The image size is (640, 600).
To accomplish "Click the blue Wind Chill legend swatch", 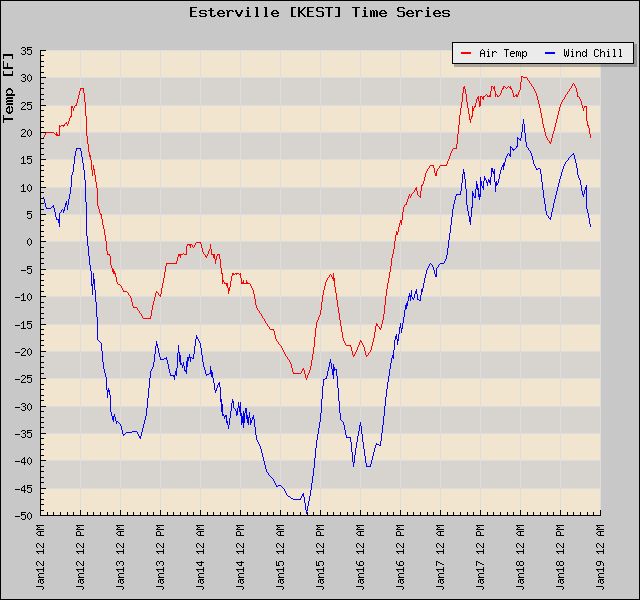I will coord(550,53).
